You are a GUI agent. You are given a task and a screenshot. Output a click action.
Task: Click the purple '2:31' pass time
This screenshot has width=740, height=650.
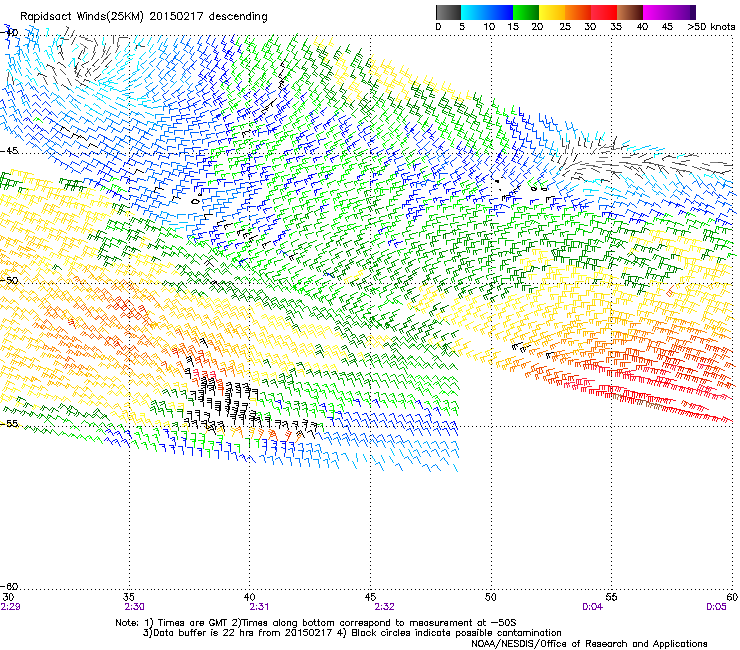coord(259,607)
